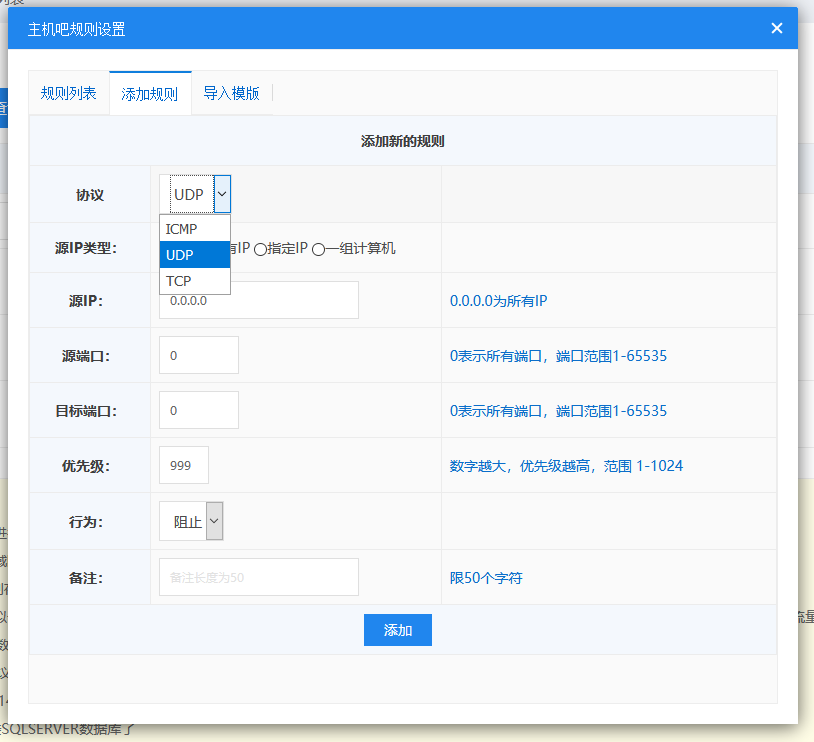
Task: Collapse the 协议 dropdown arrow
Action: pyautogui.click(x=222, y=194)
